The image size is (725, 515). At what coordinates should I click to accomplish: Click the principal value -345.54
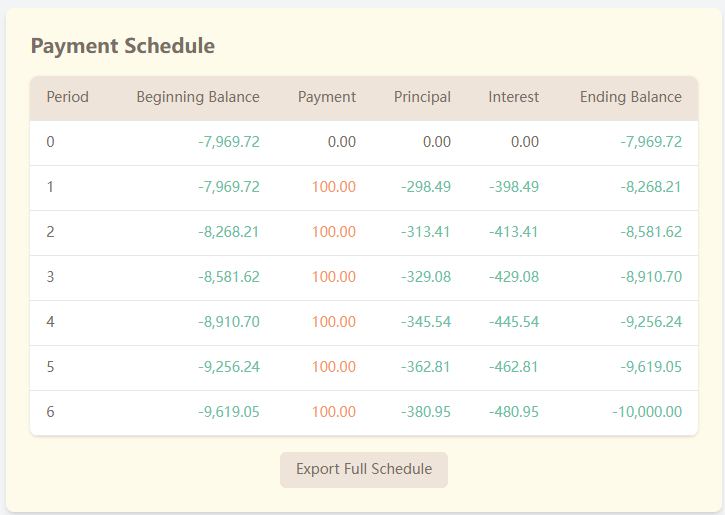426,322
